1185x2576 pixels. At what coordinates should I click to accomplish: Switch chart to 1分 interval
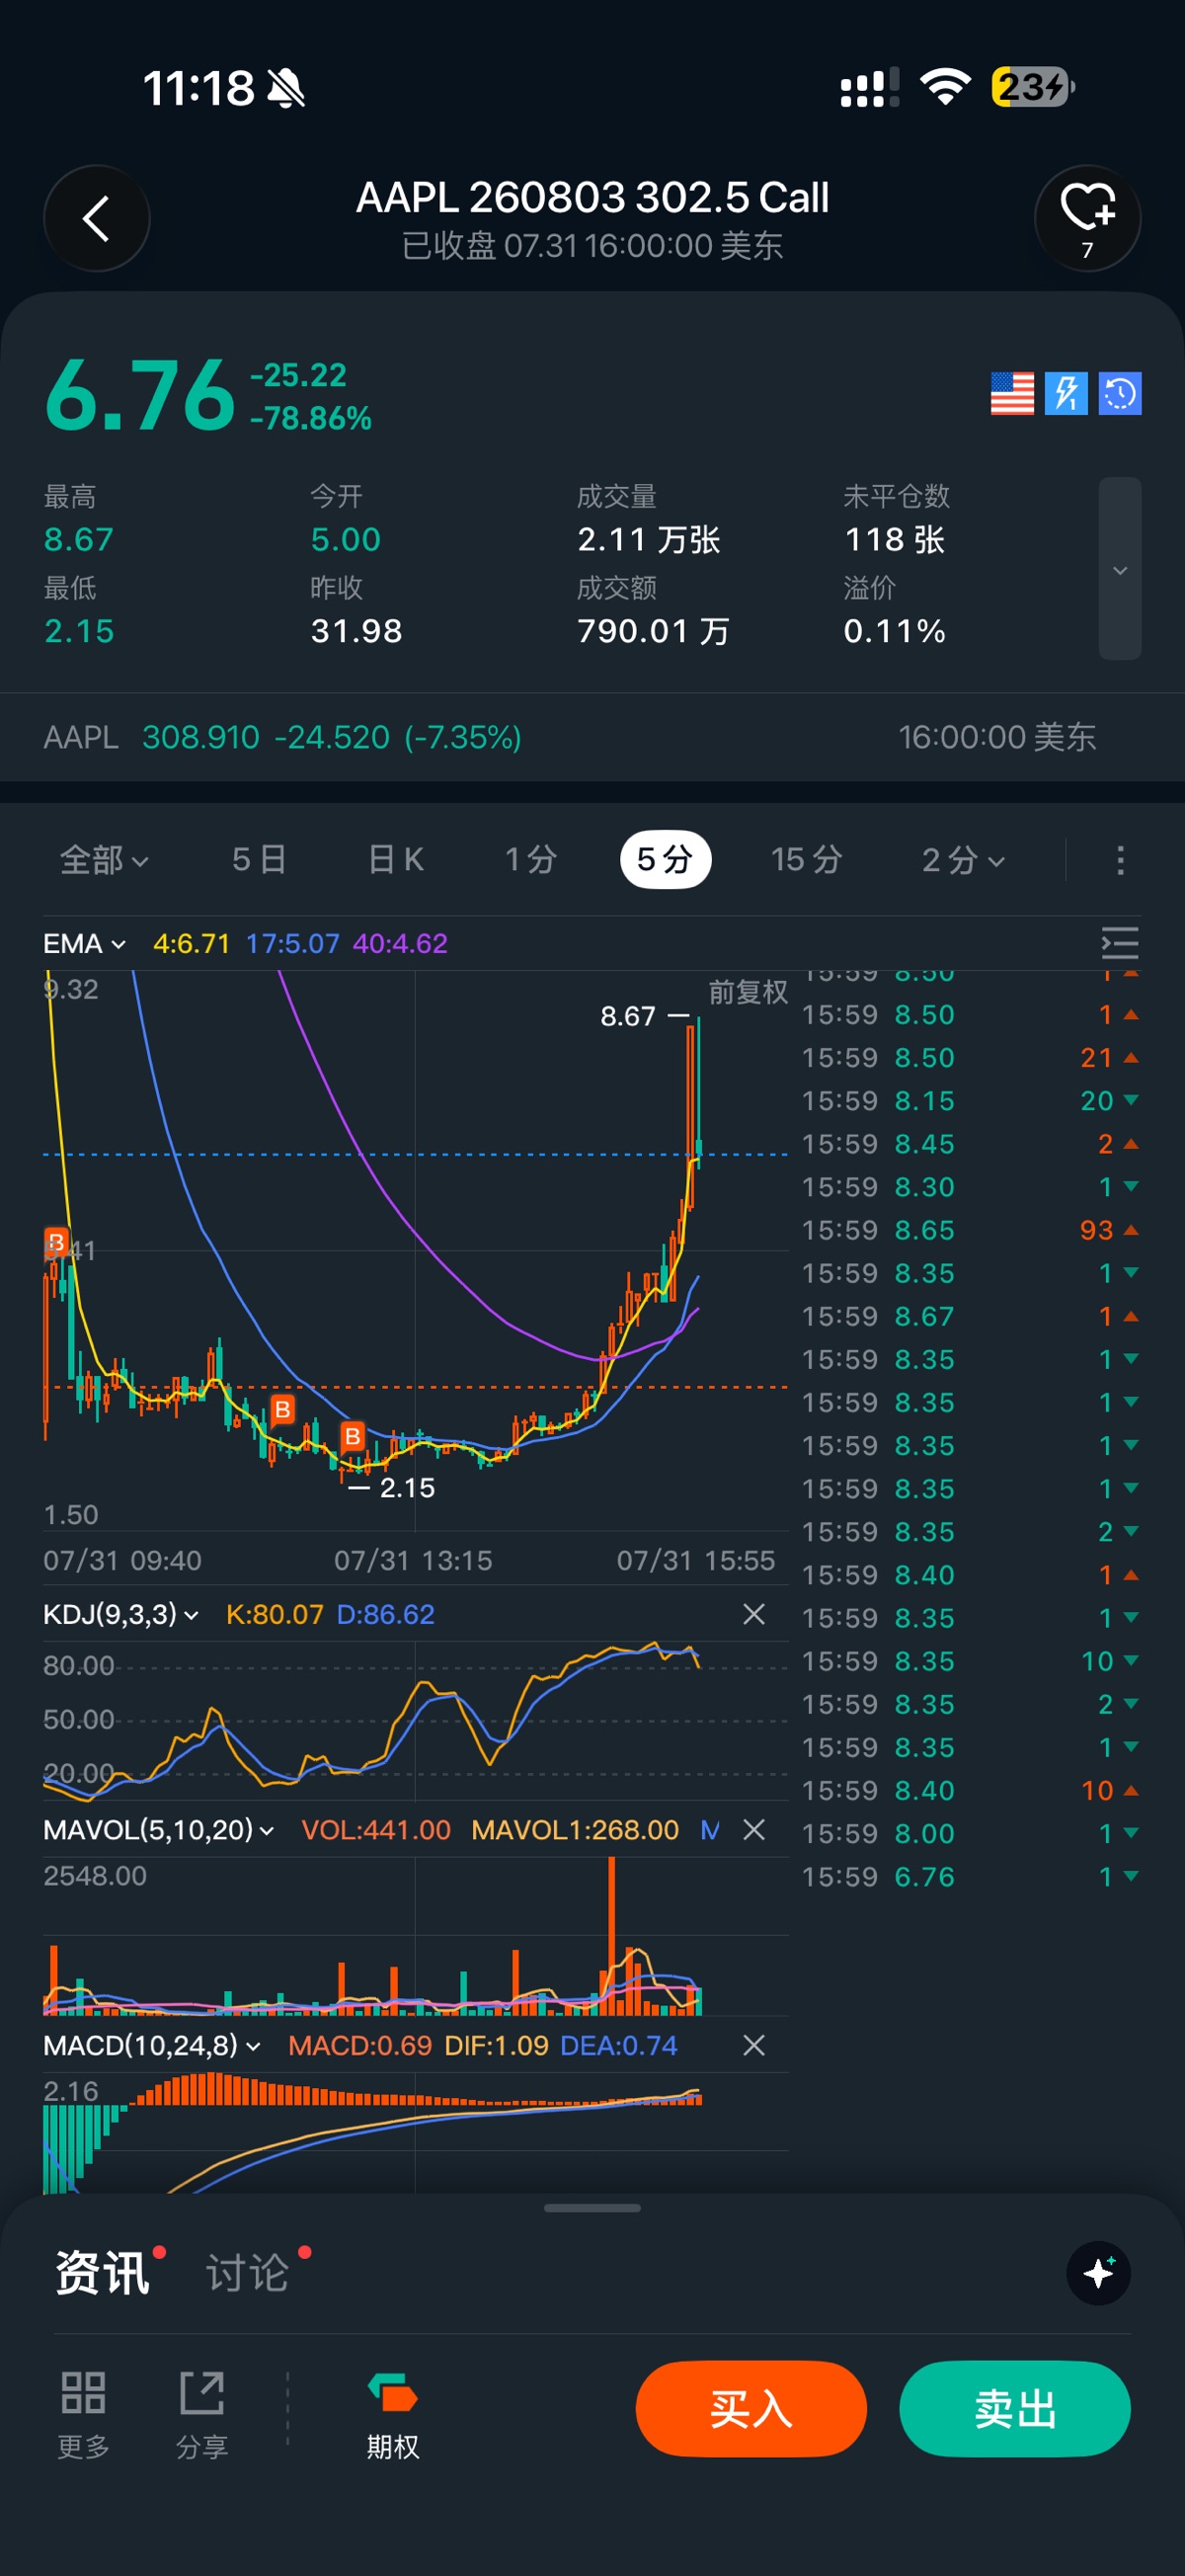[x=531, y=860]
